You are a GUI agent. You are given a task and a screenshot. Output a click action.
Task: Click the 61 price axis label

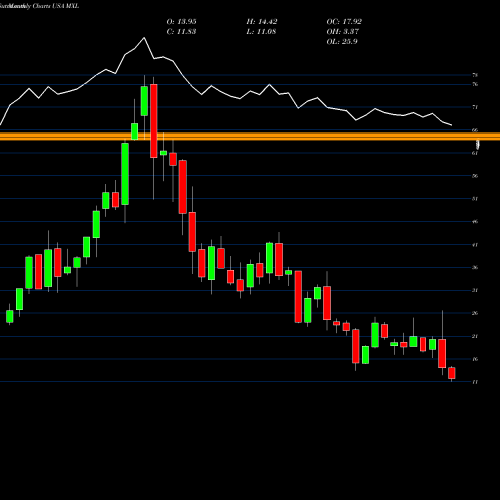[475, 153]
